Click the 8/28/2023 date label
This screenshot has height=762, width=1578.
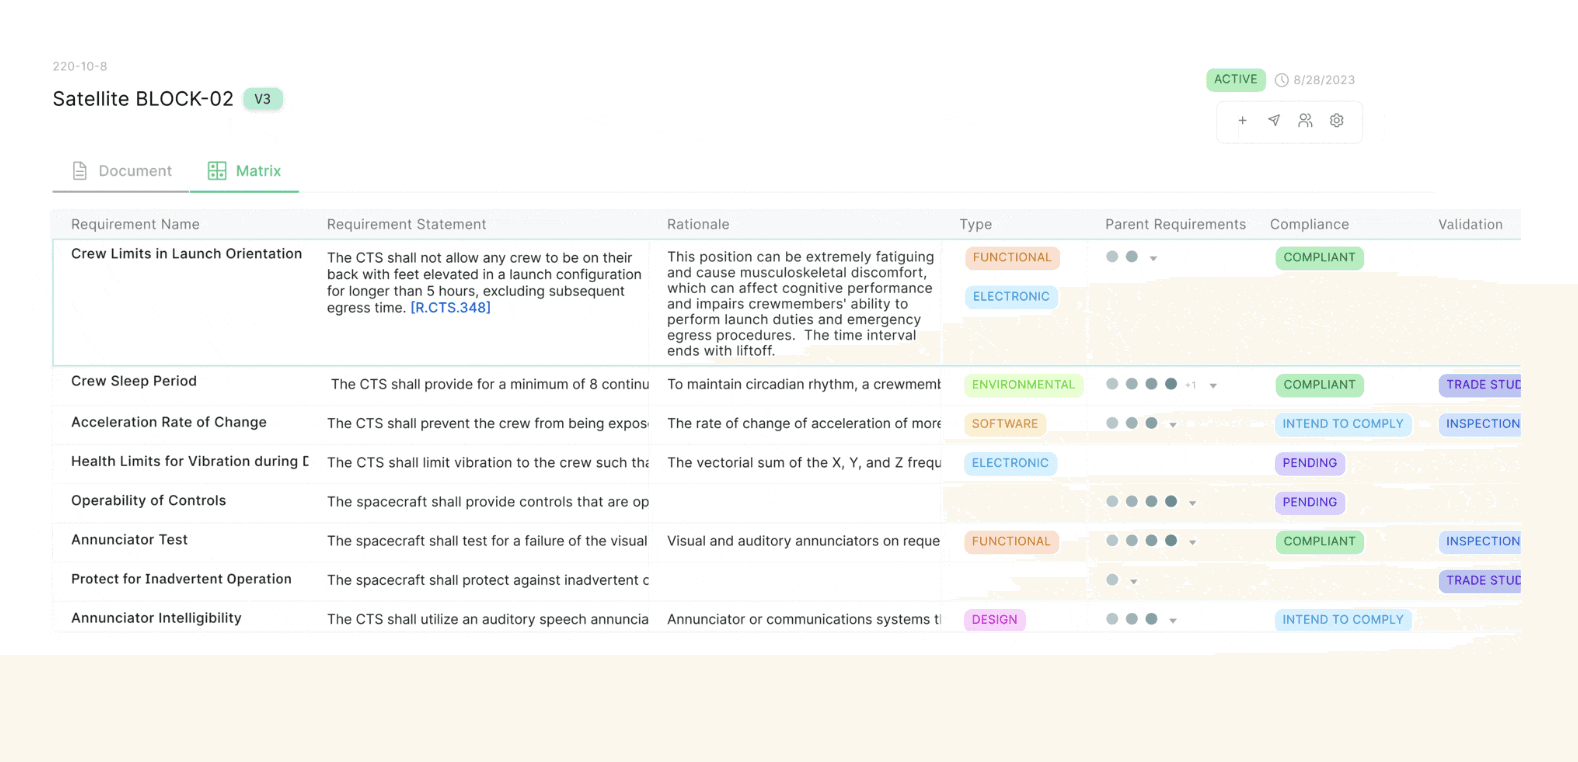(x=1324, y=80)
